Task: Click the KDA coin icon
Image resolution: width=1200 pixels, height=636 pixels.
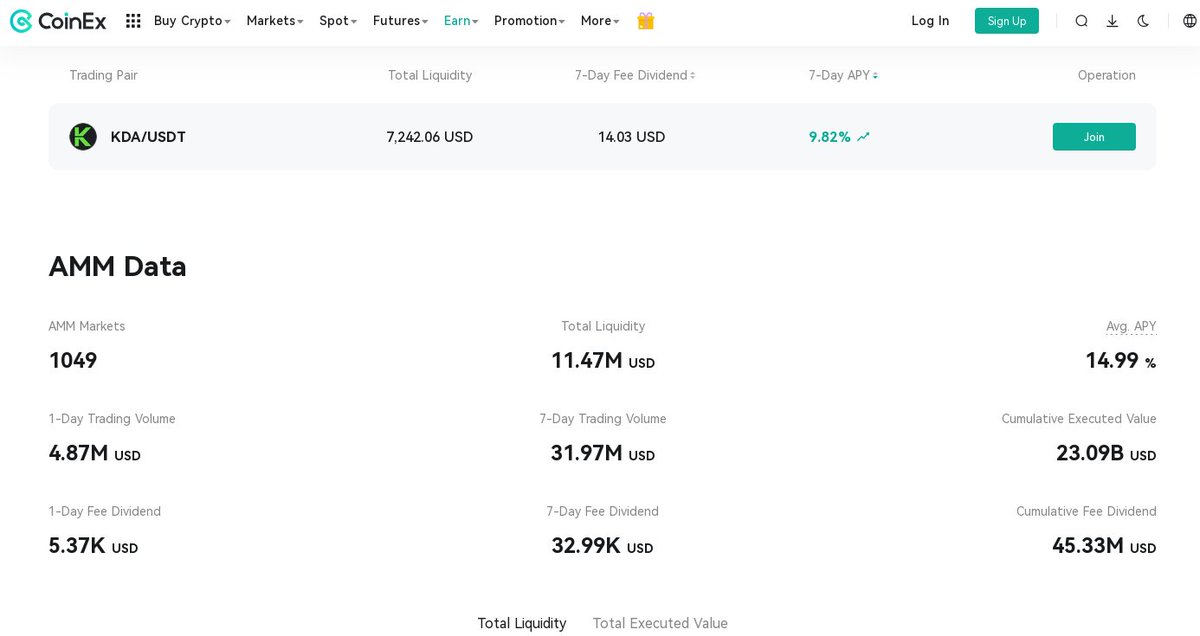Action: pos(83,137)
